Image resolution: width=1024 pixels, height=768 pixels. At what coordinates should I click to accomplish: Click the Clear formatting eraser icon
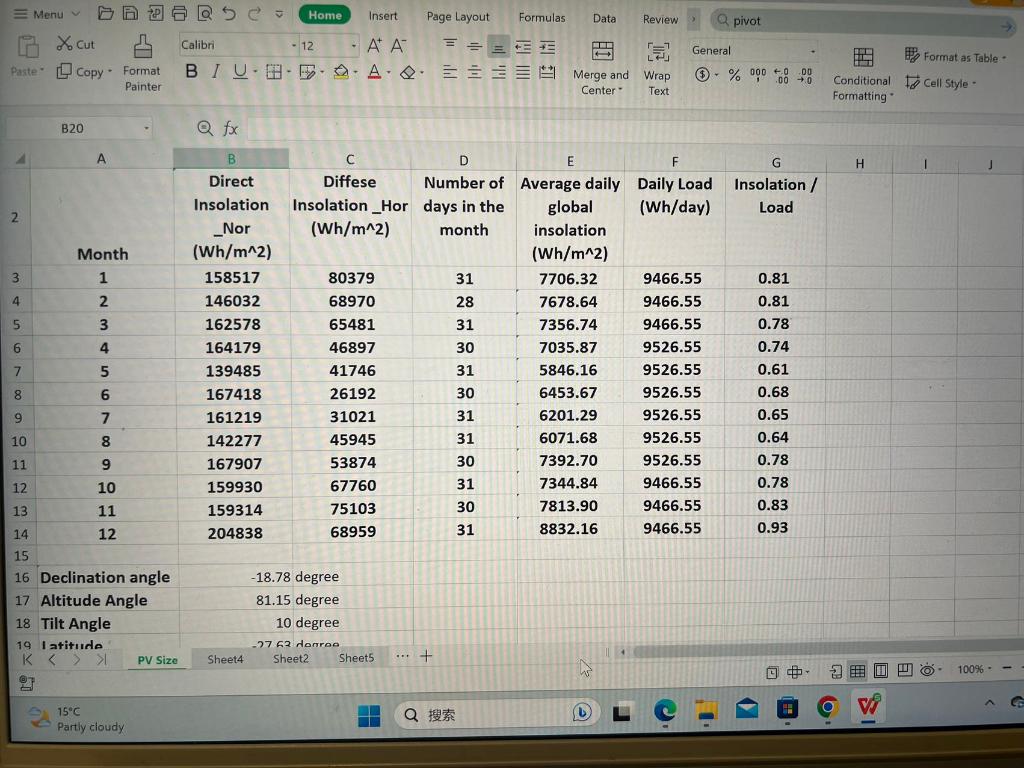click(408, 72)
